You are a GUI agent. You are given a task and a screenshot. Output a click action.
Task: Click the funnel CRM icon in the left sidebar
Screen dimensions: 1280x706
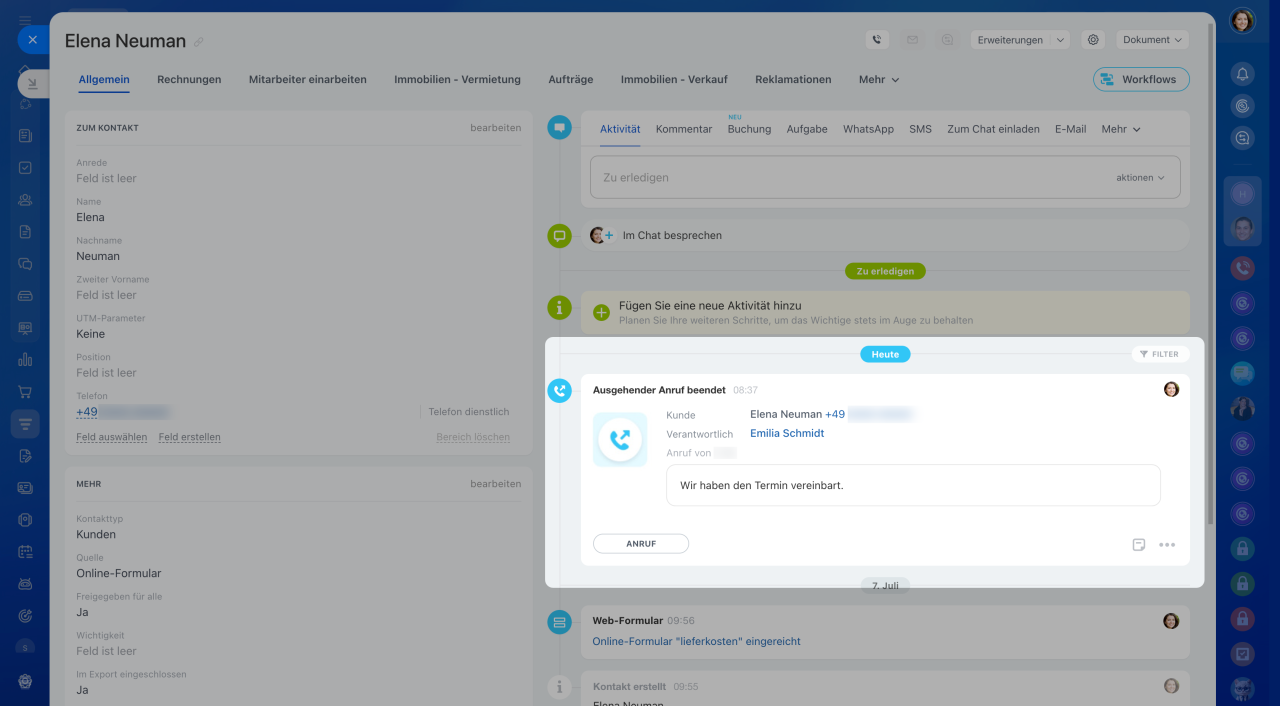tap(25, 424)
